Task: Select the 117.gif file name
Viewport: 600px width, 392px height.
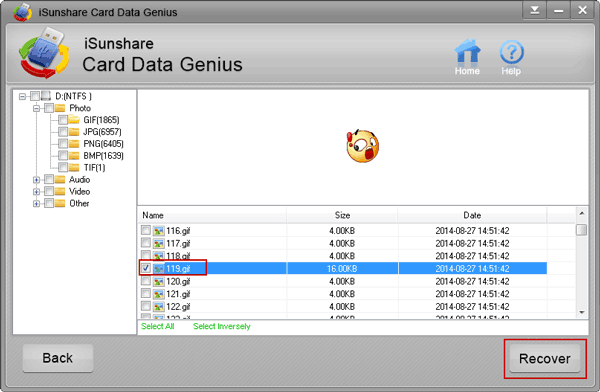Action: click(178, 243)
